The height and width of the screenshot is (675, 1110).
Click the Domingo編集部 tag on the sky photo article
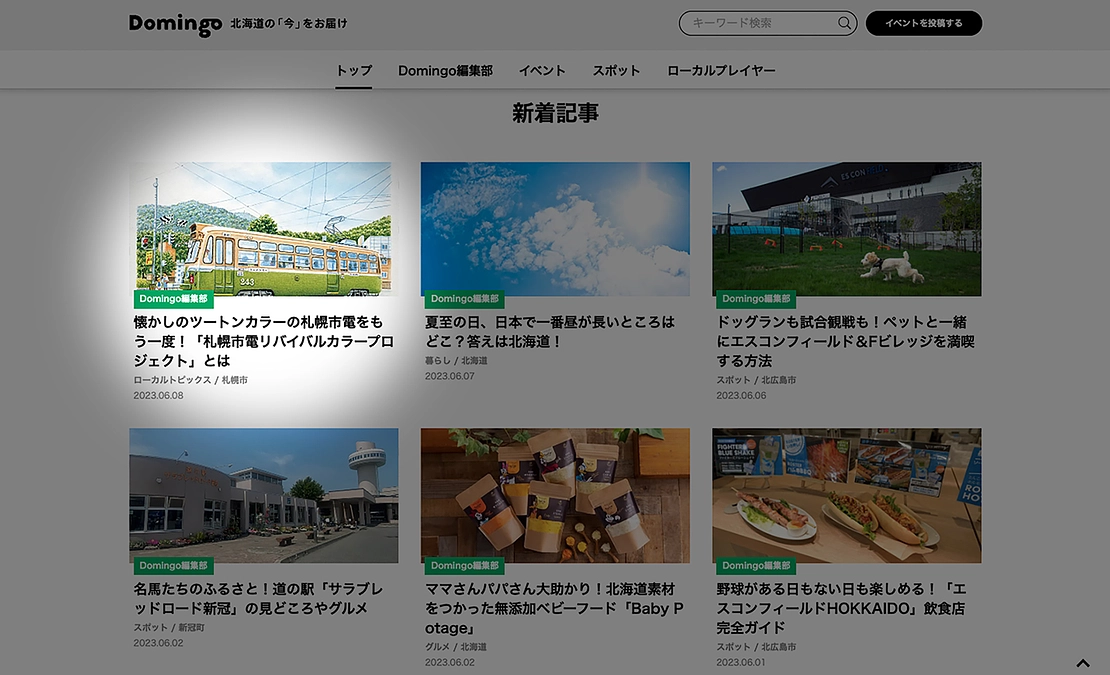pyautogui.click(x=464, y=299)
